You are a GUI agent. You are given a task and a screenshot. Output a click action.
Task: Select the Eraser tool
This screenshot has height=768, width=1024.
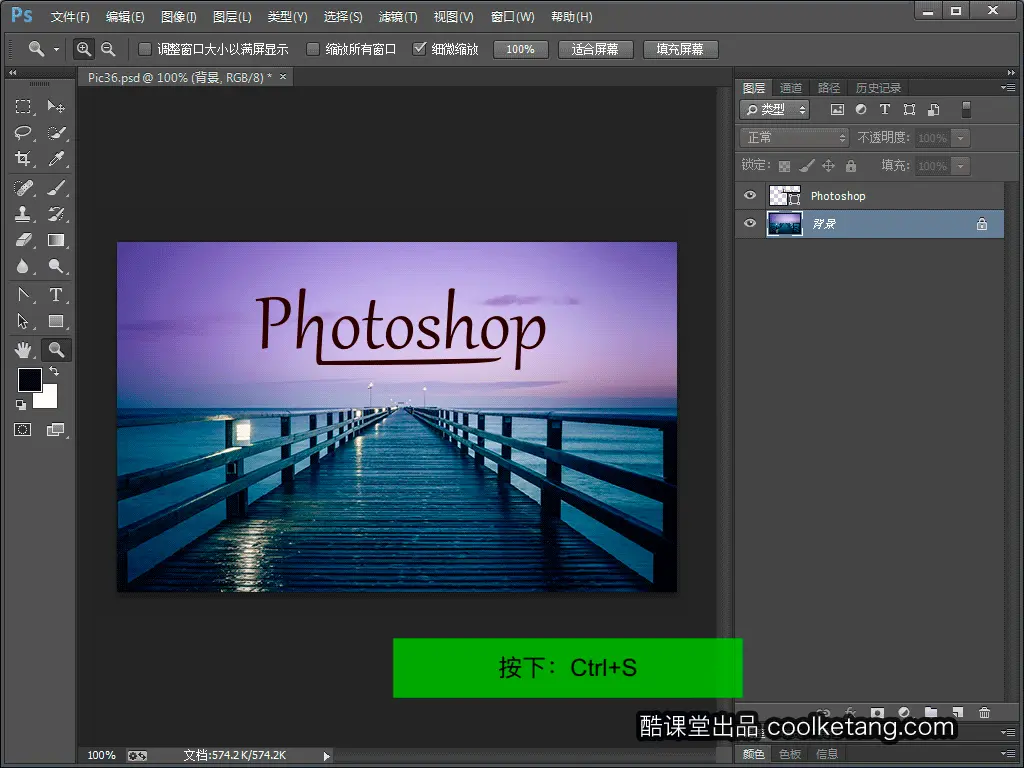click(x=23, y=240)
